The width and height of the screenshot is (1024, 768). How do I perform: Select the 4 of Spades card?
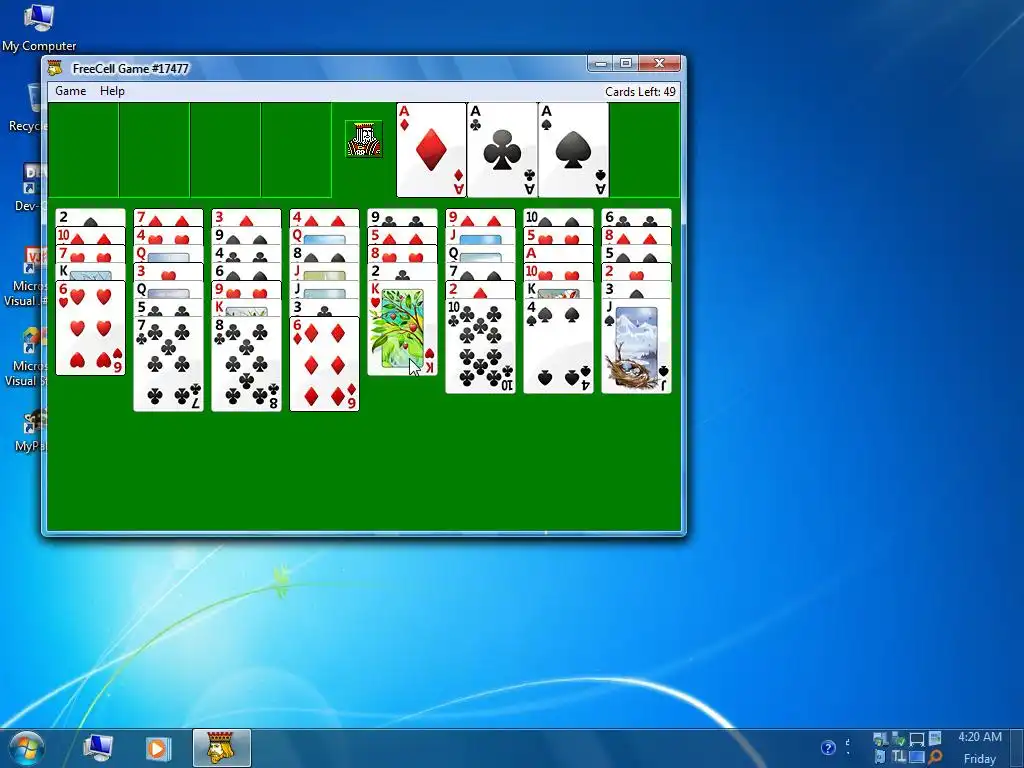point(558,346)
